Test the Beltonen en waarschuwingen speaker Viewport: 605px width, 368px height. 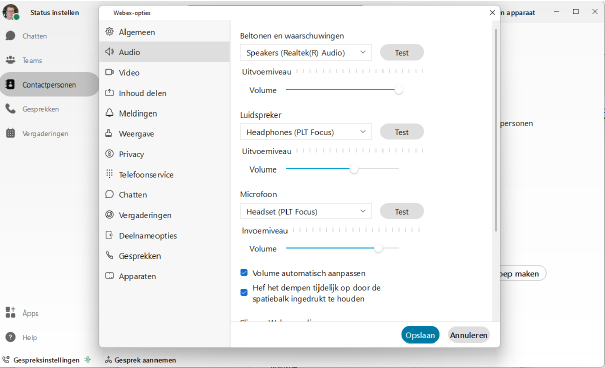click(402, 52)
